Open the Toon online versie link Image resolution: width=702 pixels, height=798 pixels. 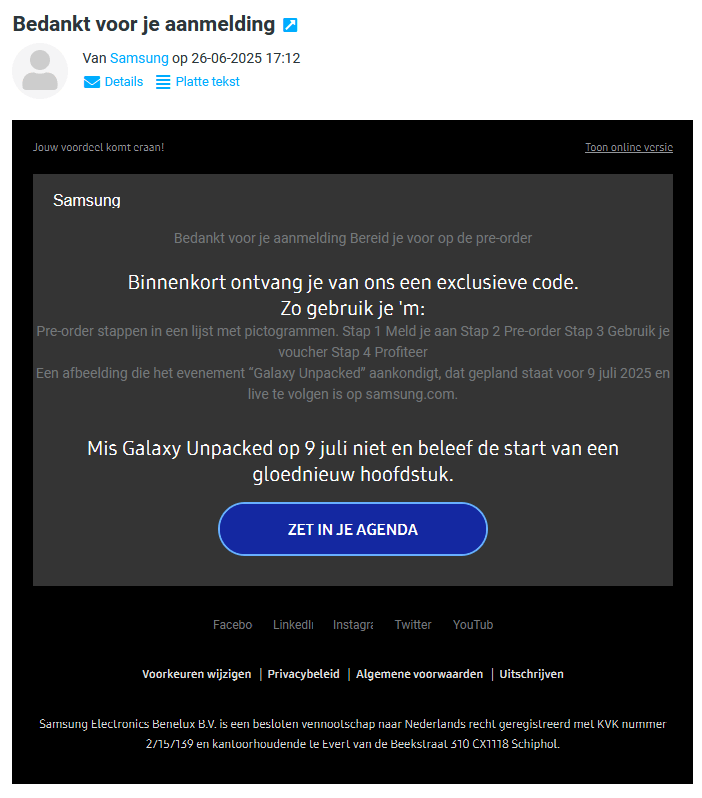point(628,147)
